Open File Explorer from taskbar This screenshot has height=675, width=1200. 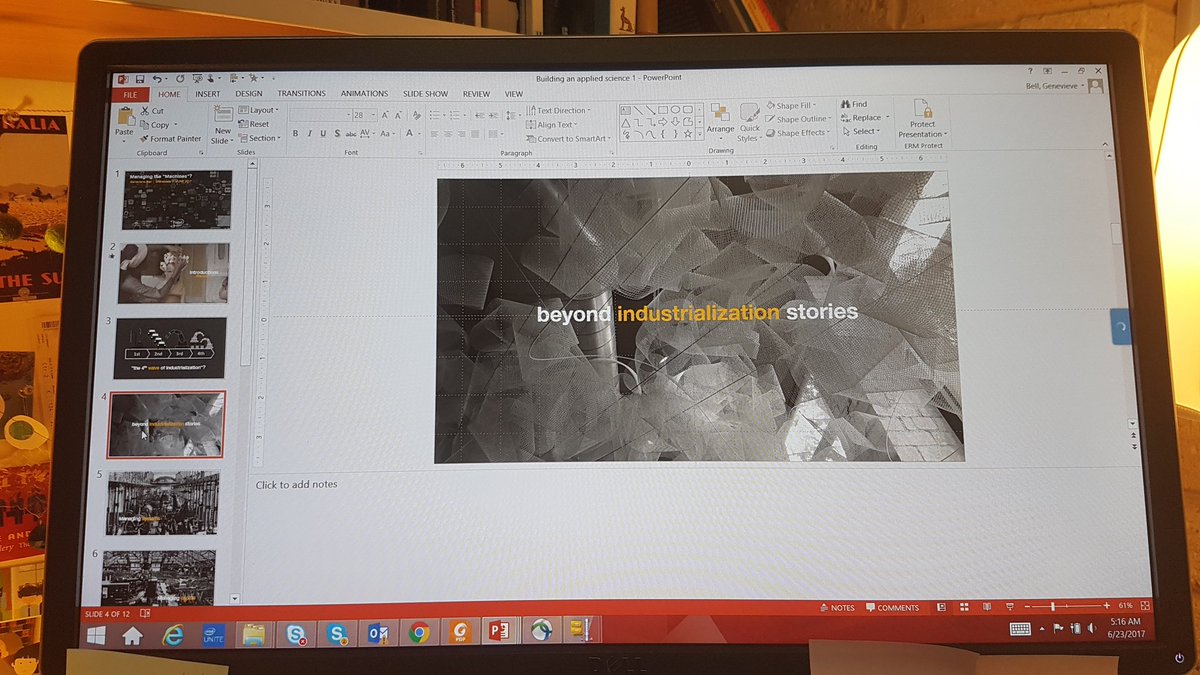[254, 634]
